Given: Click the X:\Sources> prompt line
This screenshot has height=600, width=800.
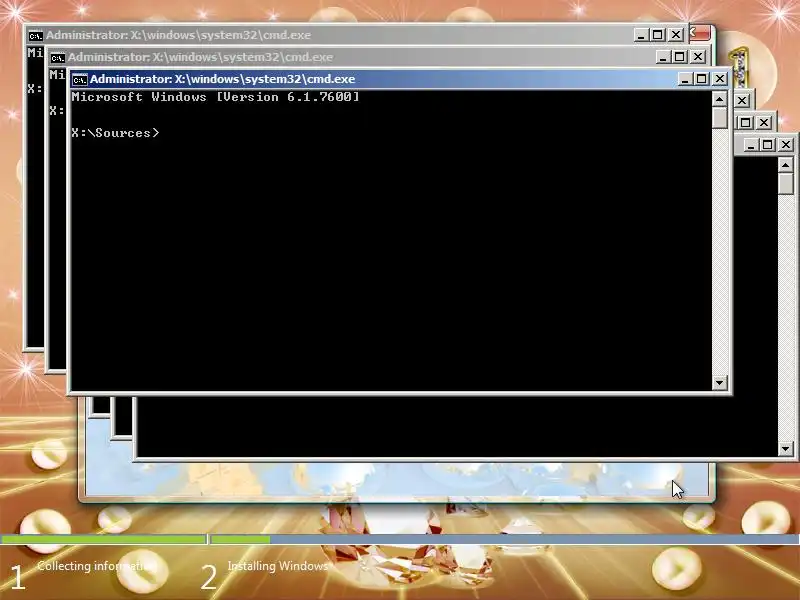Looking at the screenshot, I should click(x=115, y=133).
